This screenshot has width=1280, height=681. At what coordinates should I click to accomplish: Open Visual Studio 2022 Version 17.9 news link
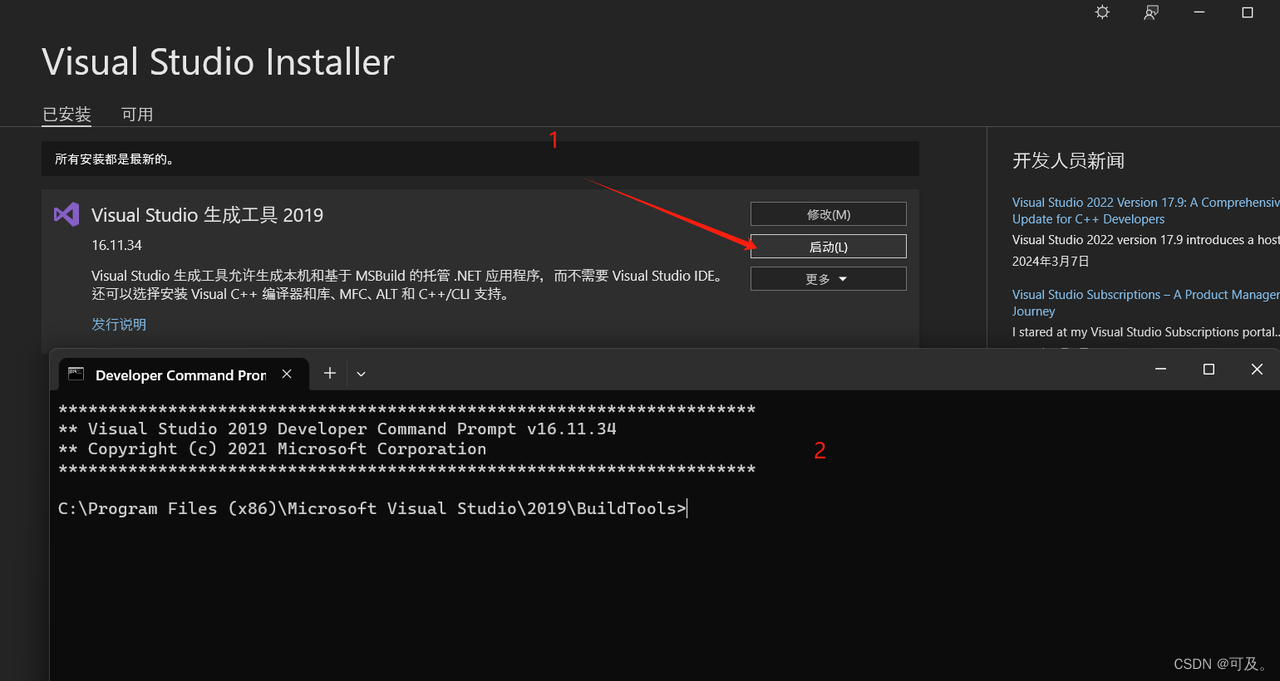1146,210
